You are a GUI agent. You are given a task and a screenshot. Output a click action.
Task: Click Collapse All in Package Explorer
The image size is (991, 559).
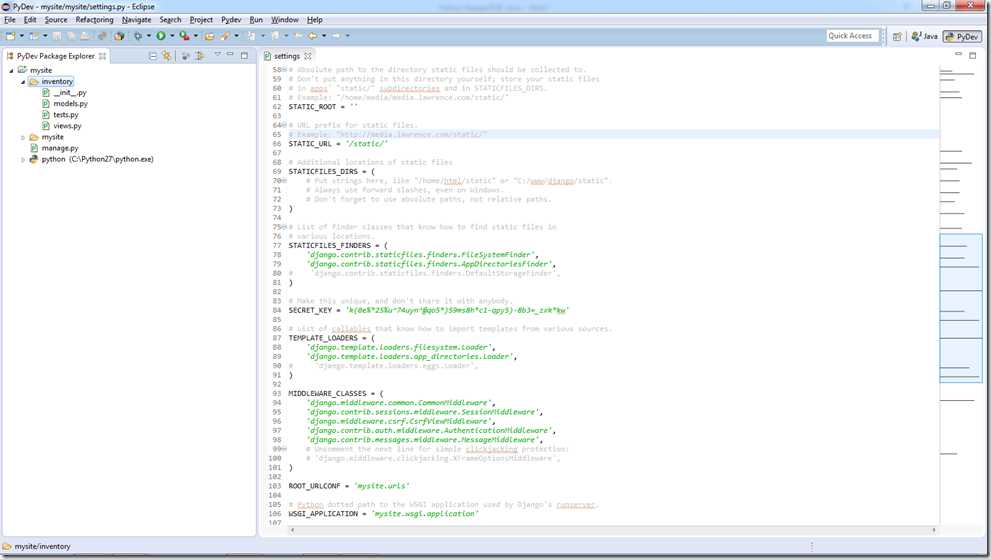[152, 56]
